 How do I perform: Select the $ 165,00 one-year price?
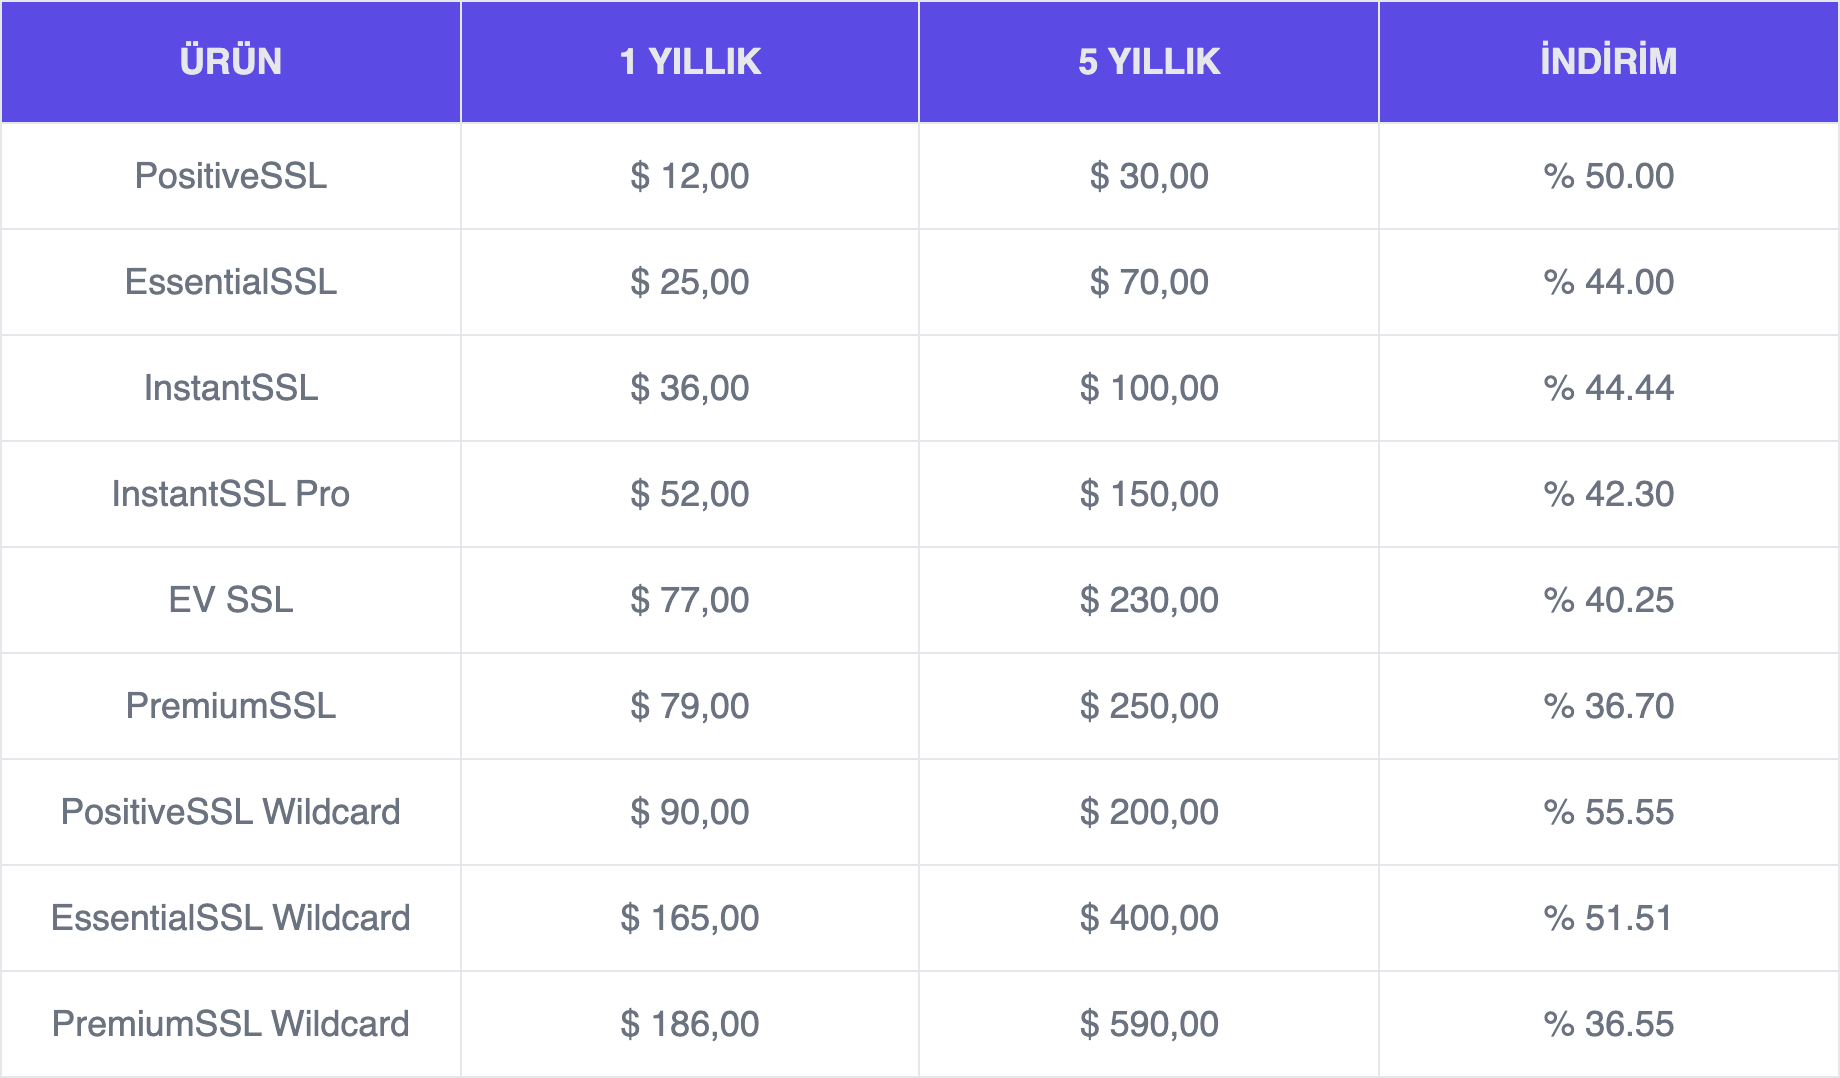tap(690, 918)
